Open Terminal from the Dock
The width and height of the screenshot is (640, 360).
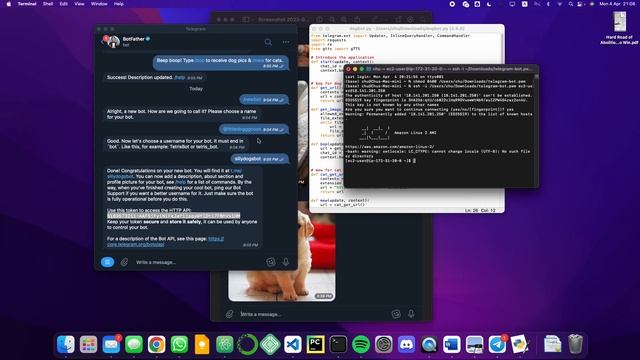pos(338,344)
